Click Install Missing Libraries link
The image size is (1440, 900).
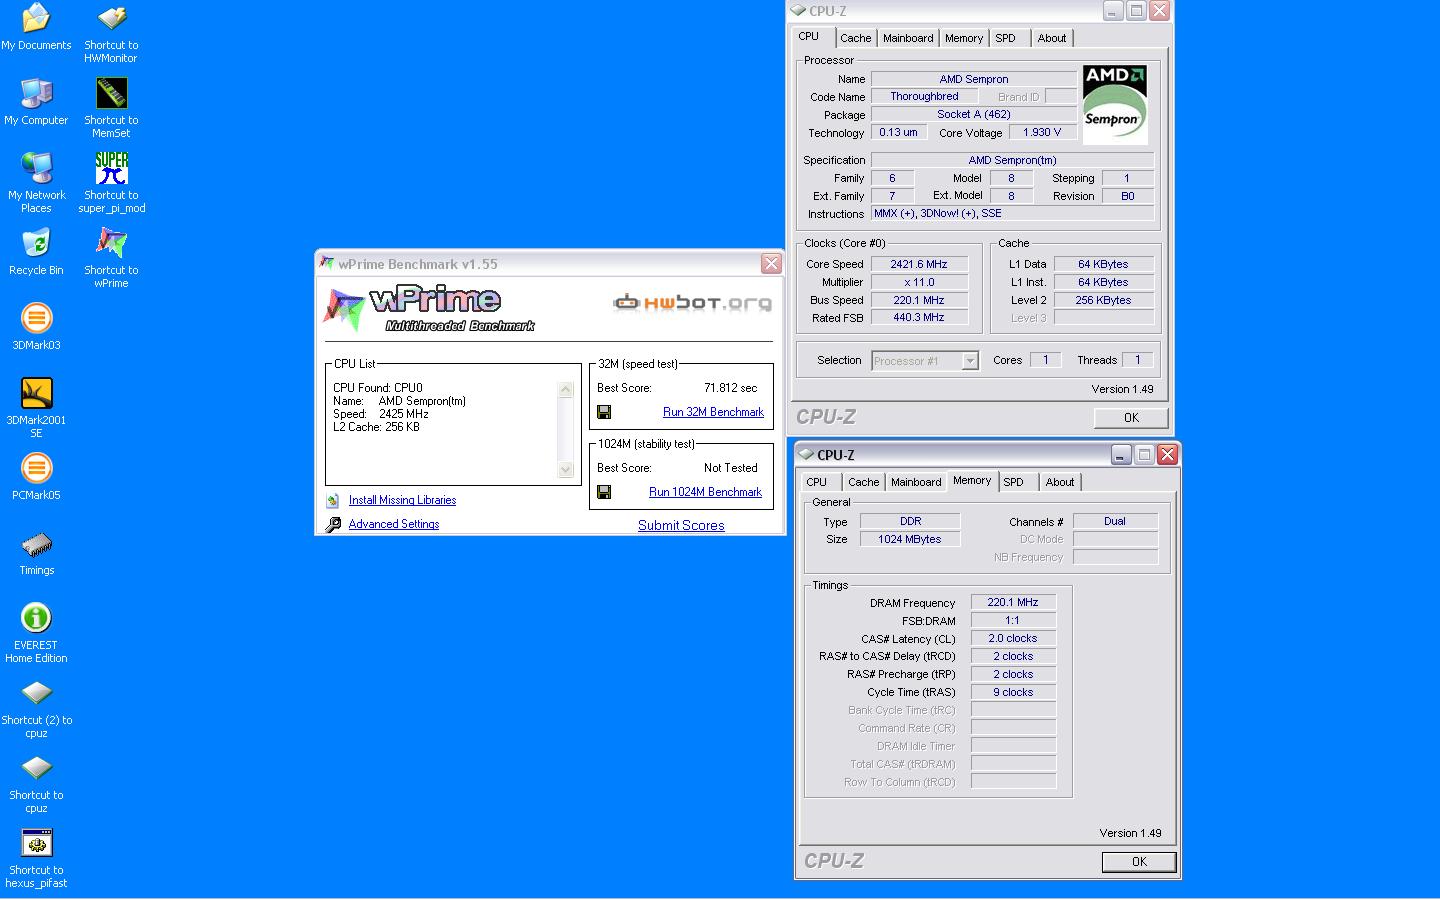tap(402, 500)
